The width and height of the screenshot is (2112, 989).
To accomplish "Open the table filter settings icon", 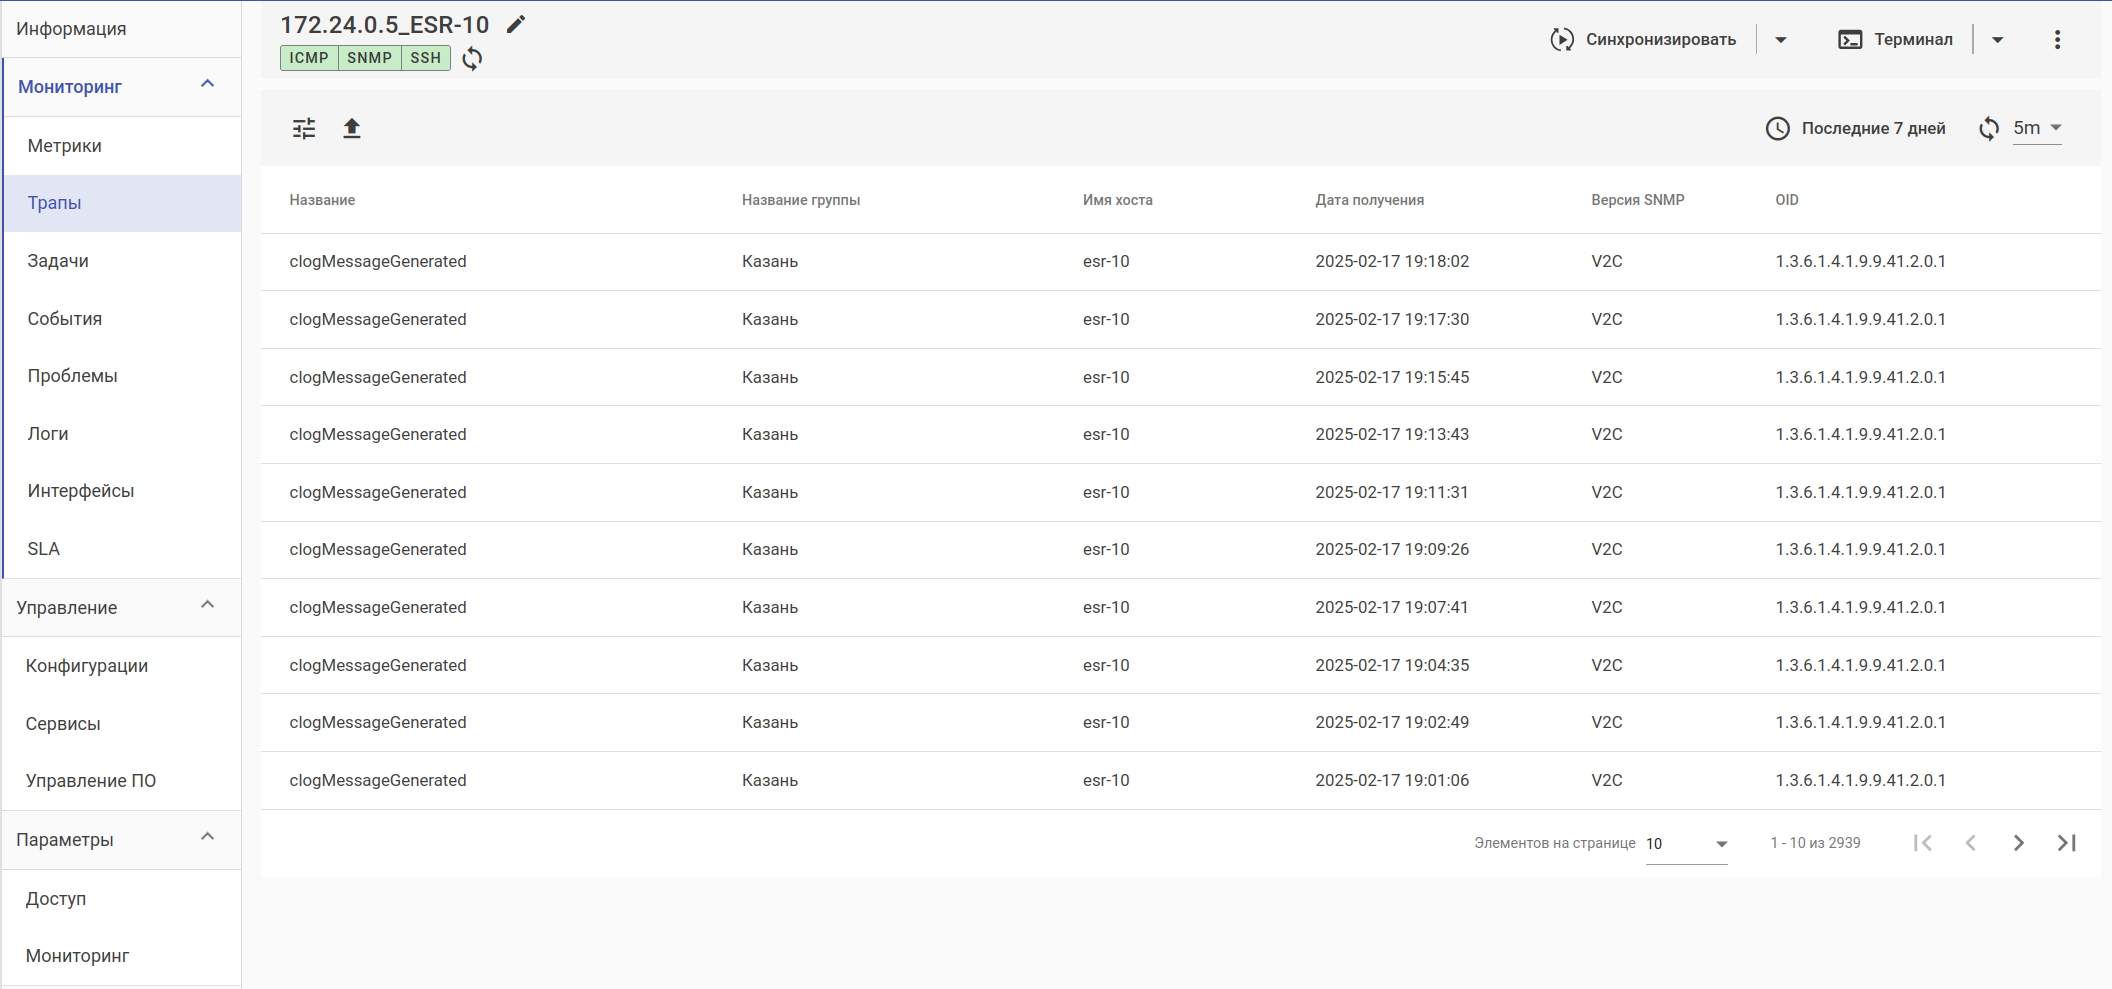I will [304, 129].
